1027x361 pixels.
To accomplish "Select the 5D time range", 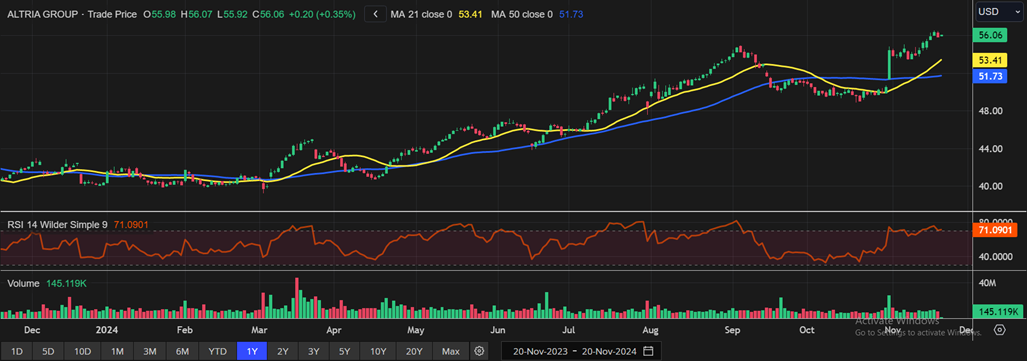I will (48, 351).
